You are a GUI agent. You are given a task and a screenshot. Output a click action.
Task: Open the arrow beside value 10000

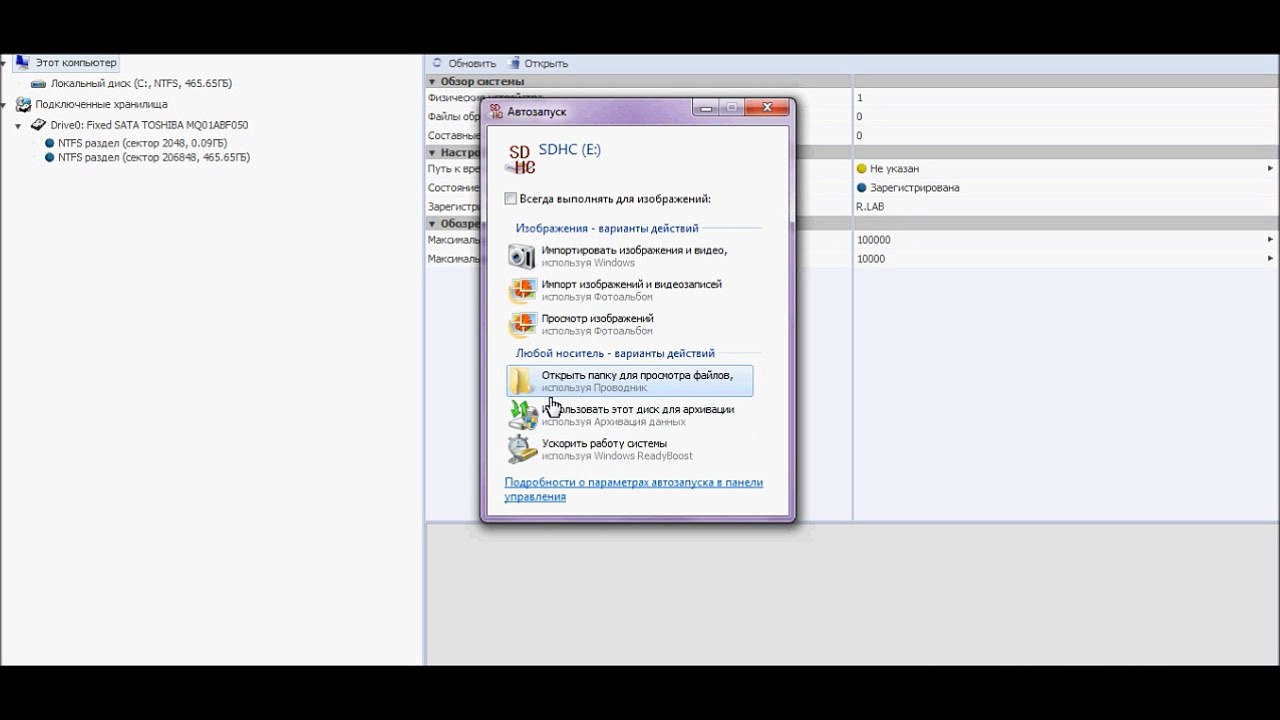pyautogui.click(x=1271, y=259)
